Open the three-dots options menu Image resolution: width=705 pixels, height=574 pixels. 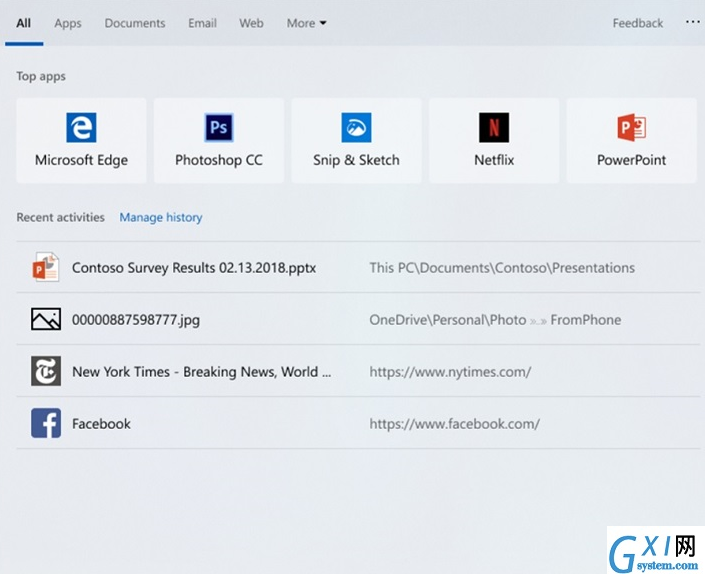point(692,22)
